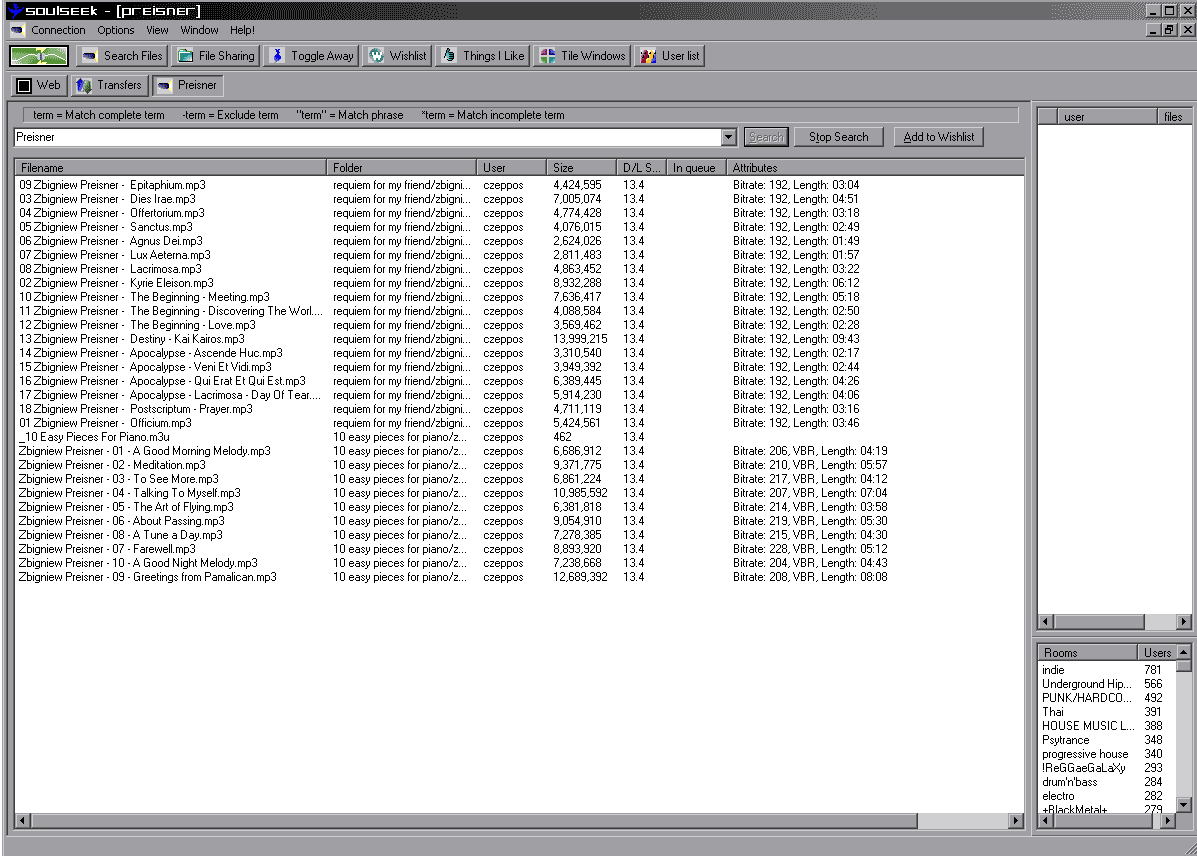Select 04 - Talking To Myself.mp3
Image resolution: width=1197 pixels, height=856 pixels.
click(x=130, y=493)
